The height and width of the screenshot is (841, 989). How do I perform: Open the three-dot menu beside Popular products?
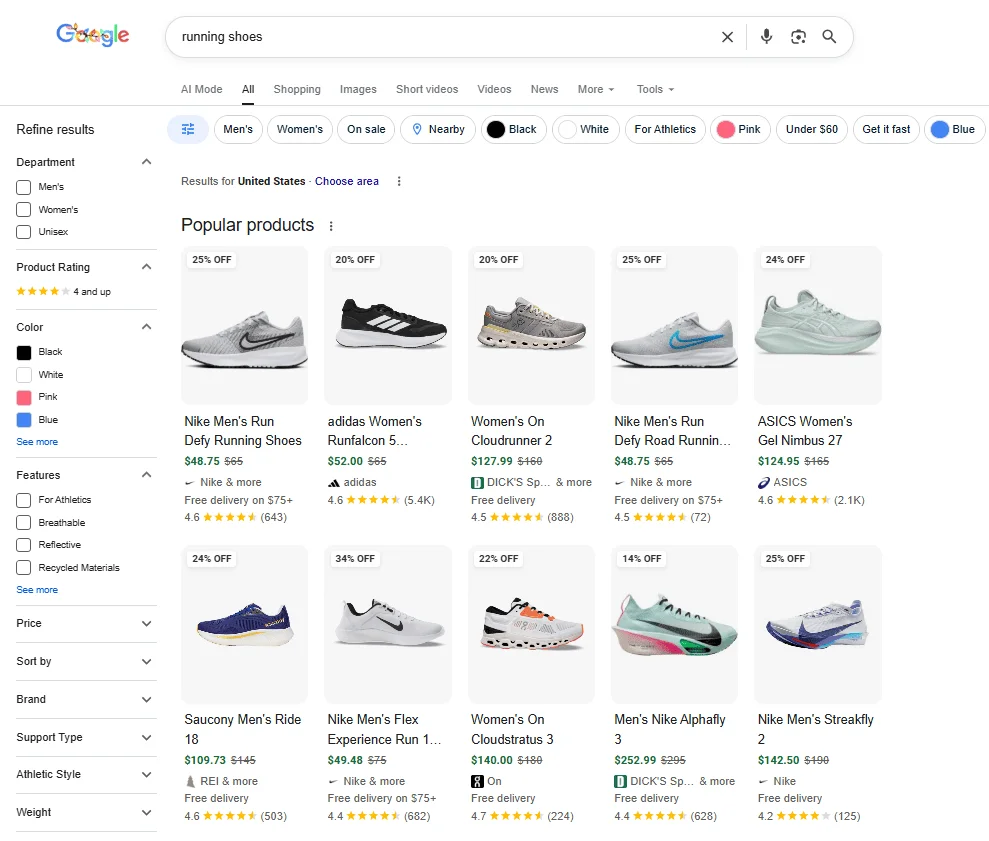click(x=331, y=227)
